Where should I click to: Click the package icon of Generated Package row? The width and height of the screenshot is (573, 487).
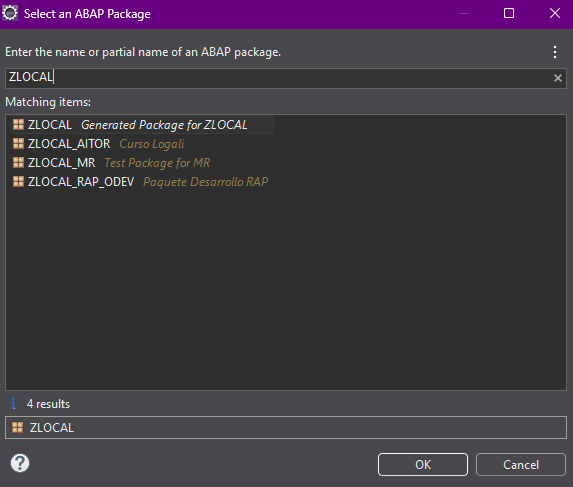(x=18, y=125)
